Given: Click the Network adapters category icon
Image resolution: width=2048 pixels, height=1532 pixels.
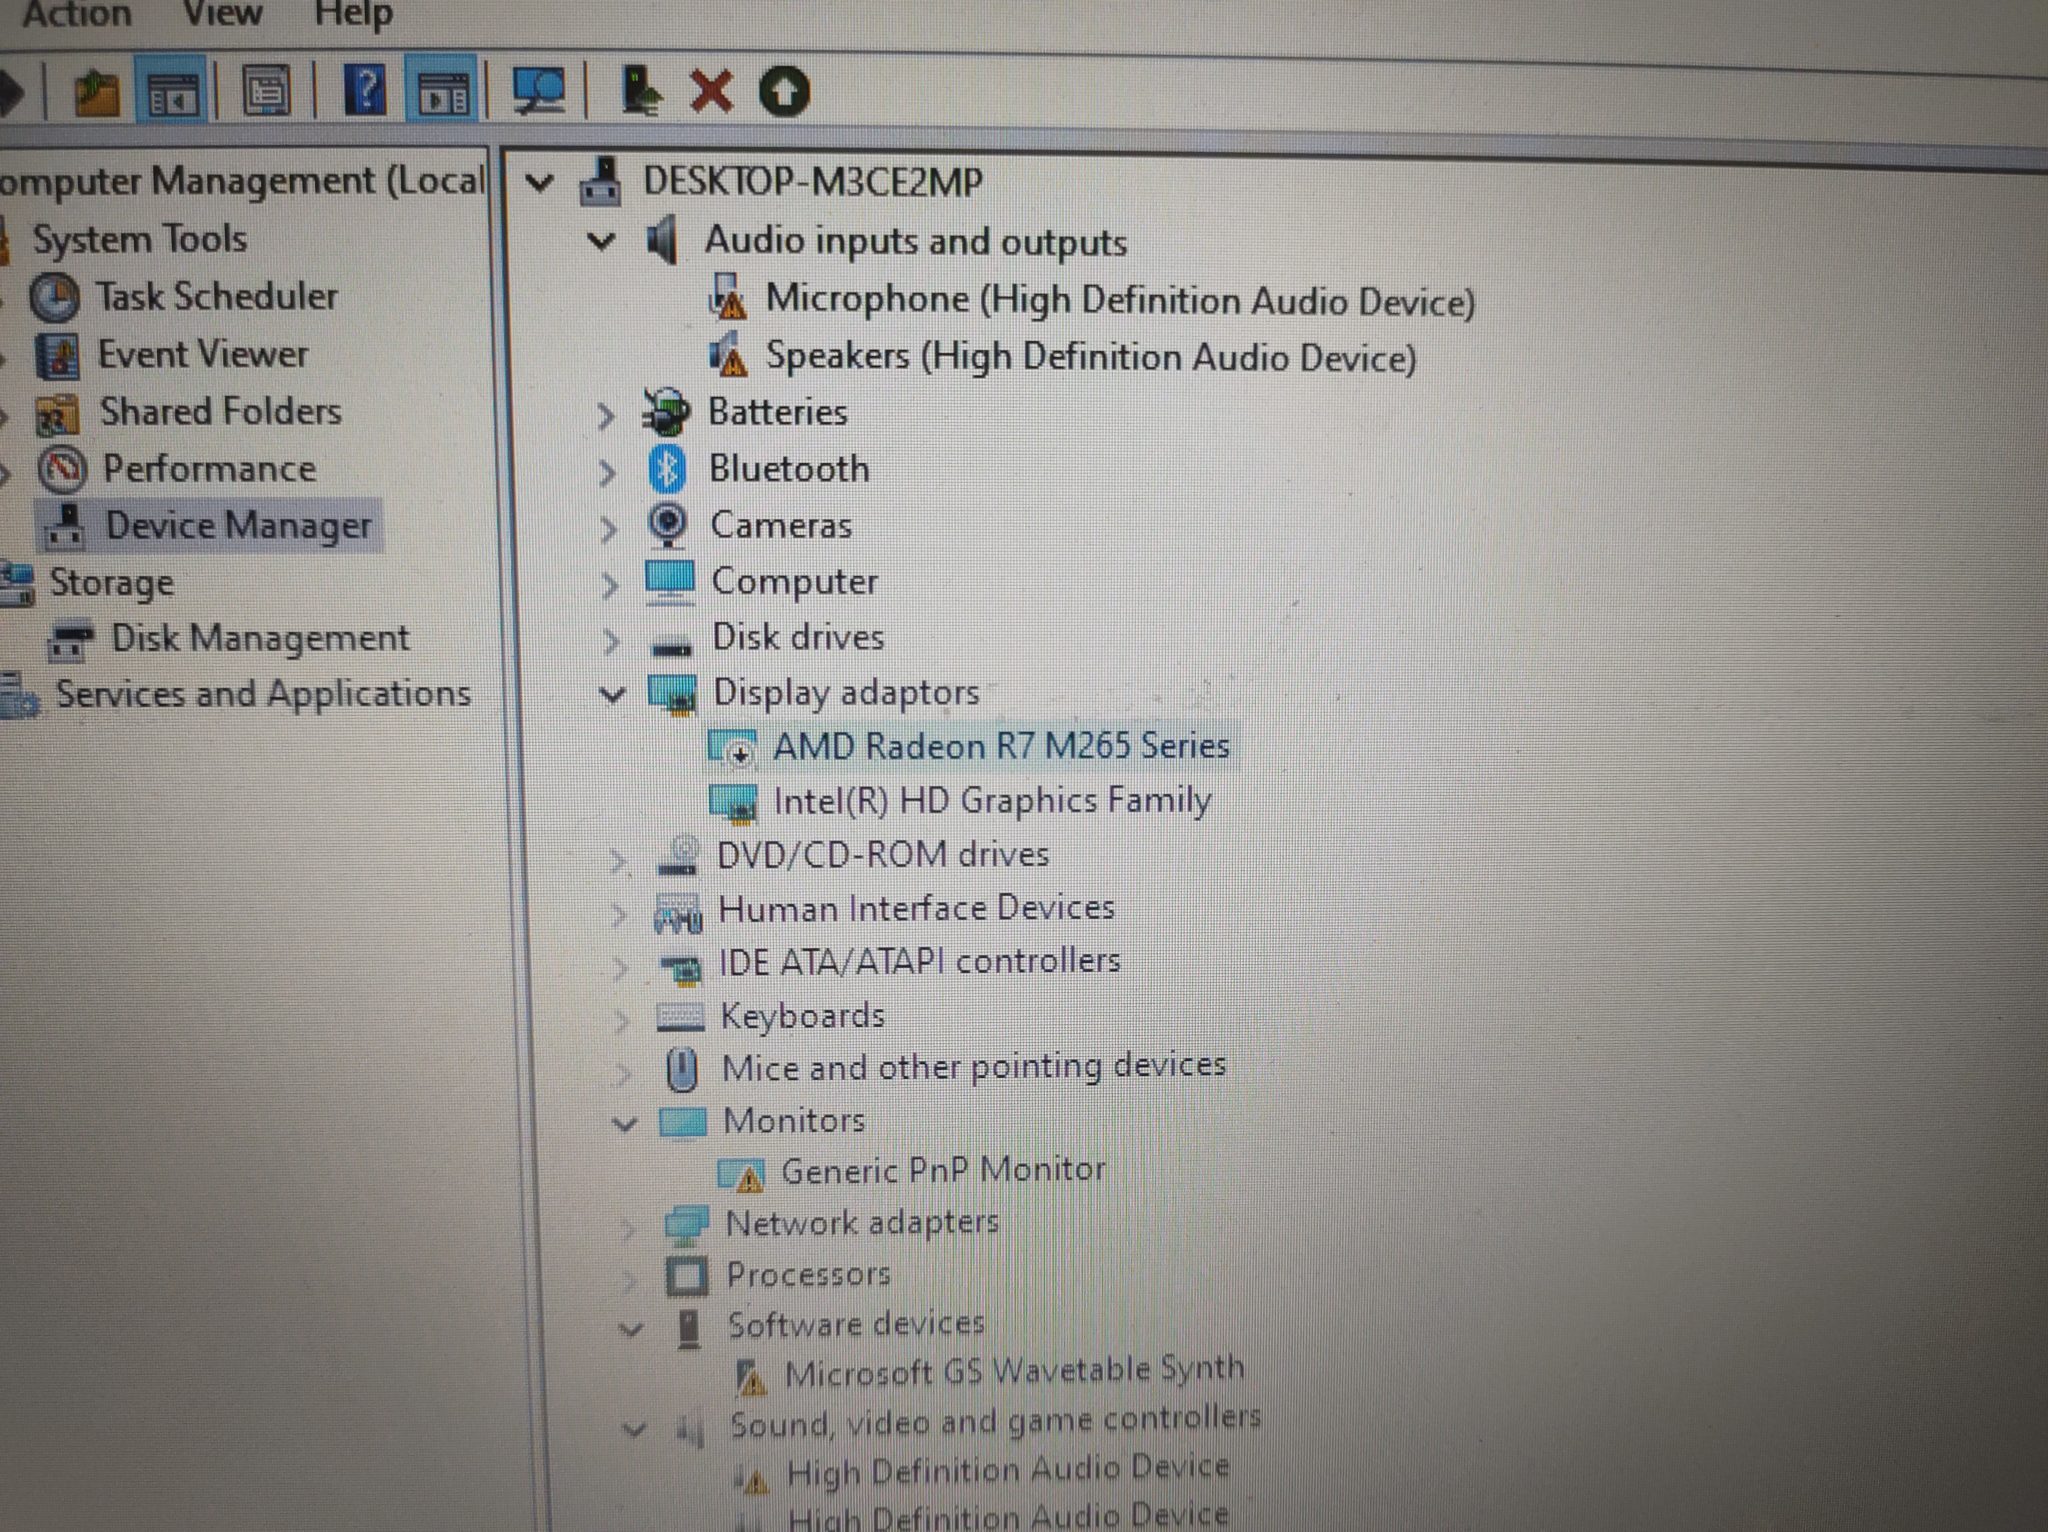Looking at the screenshot, I should (x=686, y=1224).
